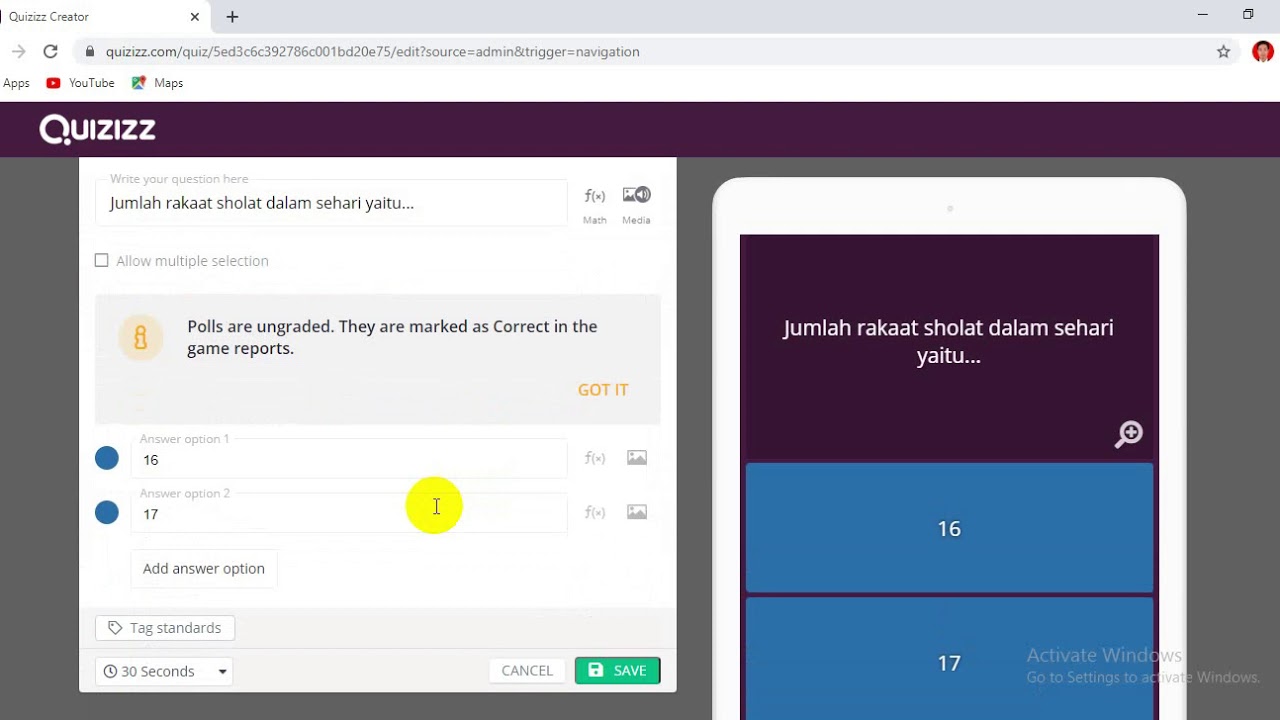Cancel editing the question
This screenshot has width=1280, height=720.
pos(527,671)
